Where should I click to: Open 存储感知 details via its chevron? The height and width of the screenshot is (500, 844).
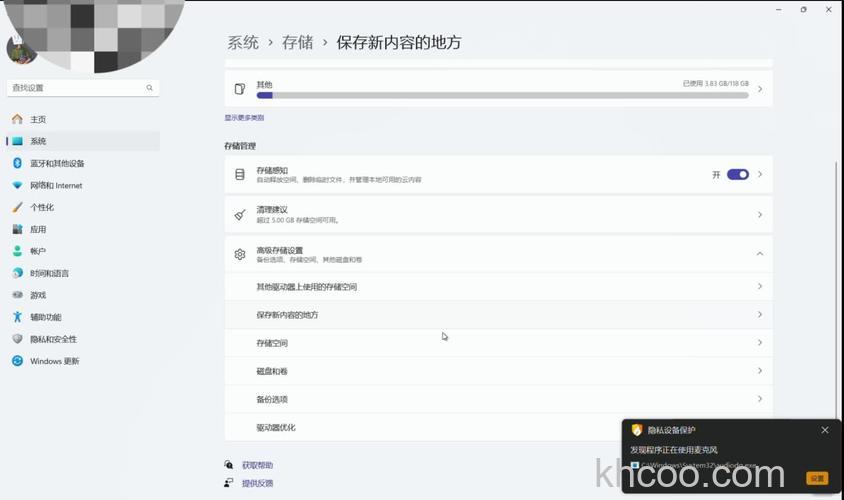[x=760, y=174]
